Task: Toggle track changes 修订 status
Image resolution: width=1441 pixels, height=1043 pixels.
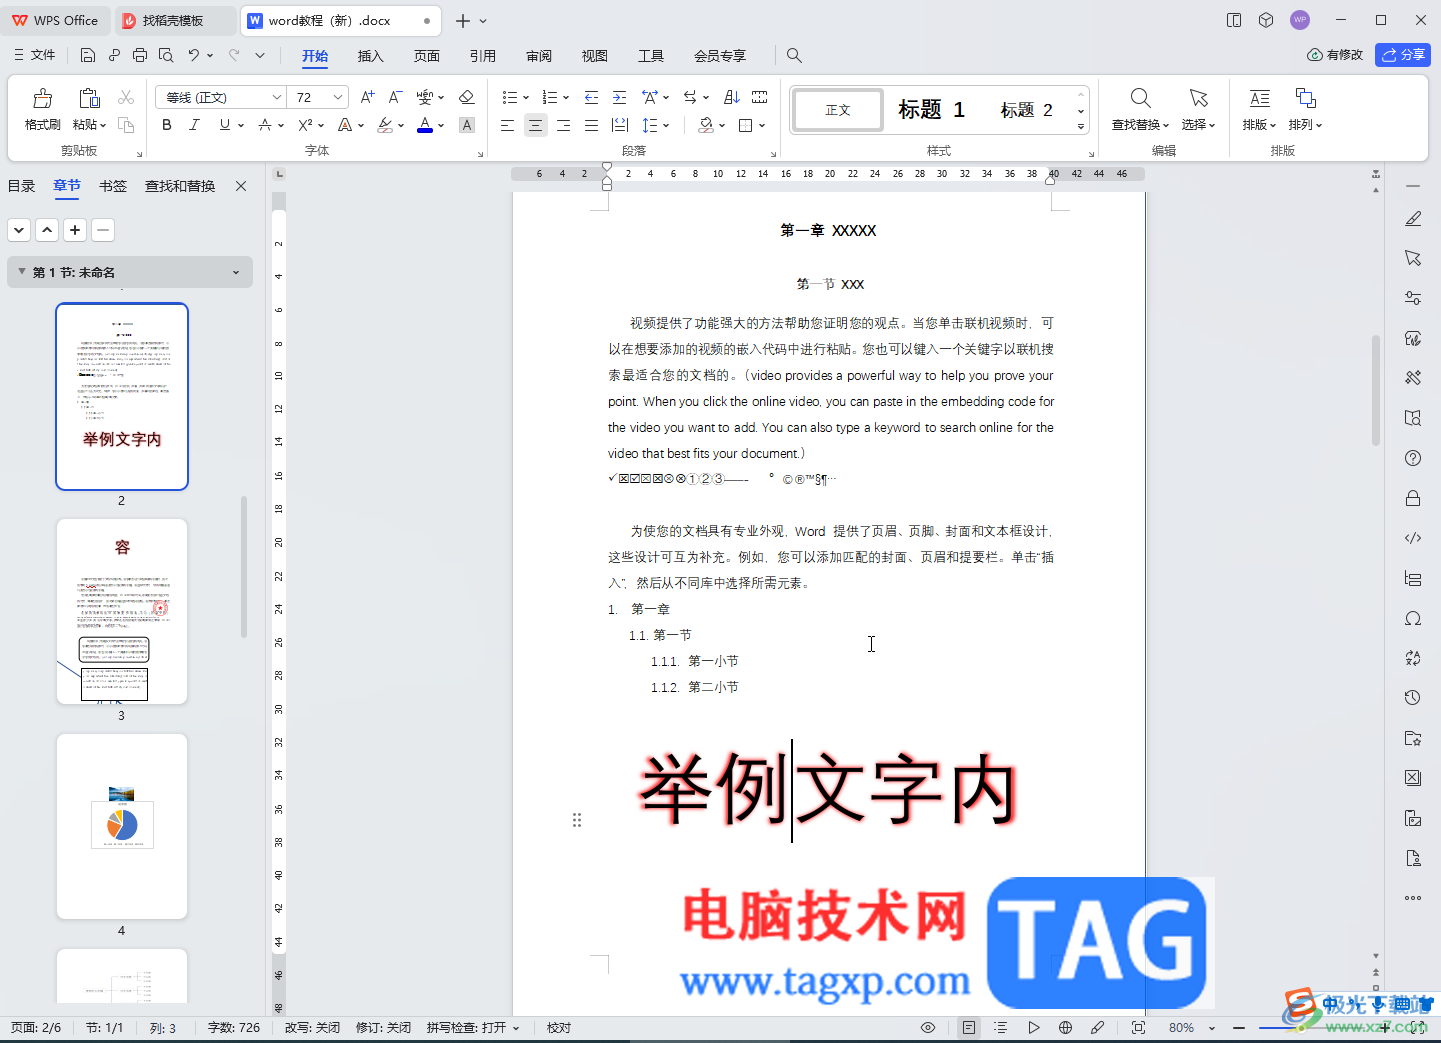Action: point(383,1027)
